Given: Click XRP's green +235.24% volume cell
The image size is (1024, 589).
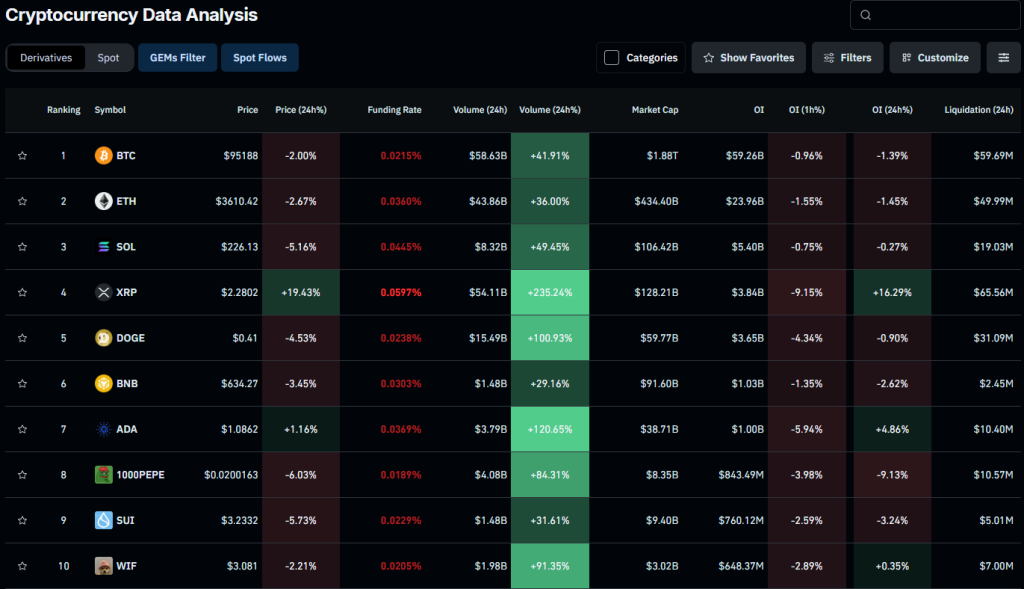Looking at the screenshot, I should 549,292.
